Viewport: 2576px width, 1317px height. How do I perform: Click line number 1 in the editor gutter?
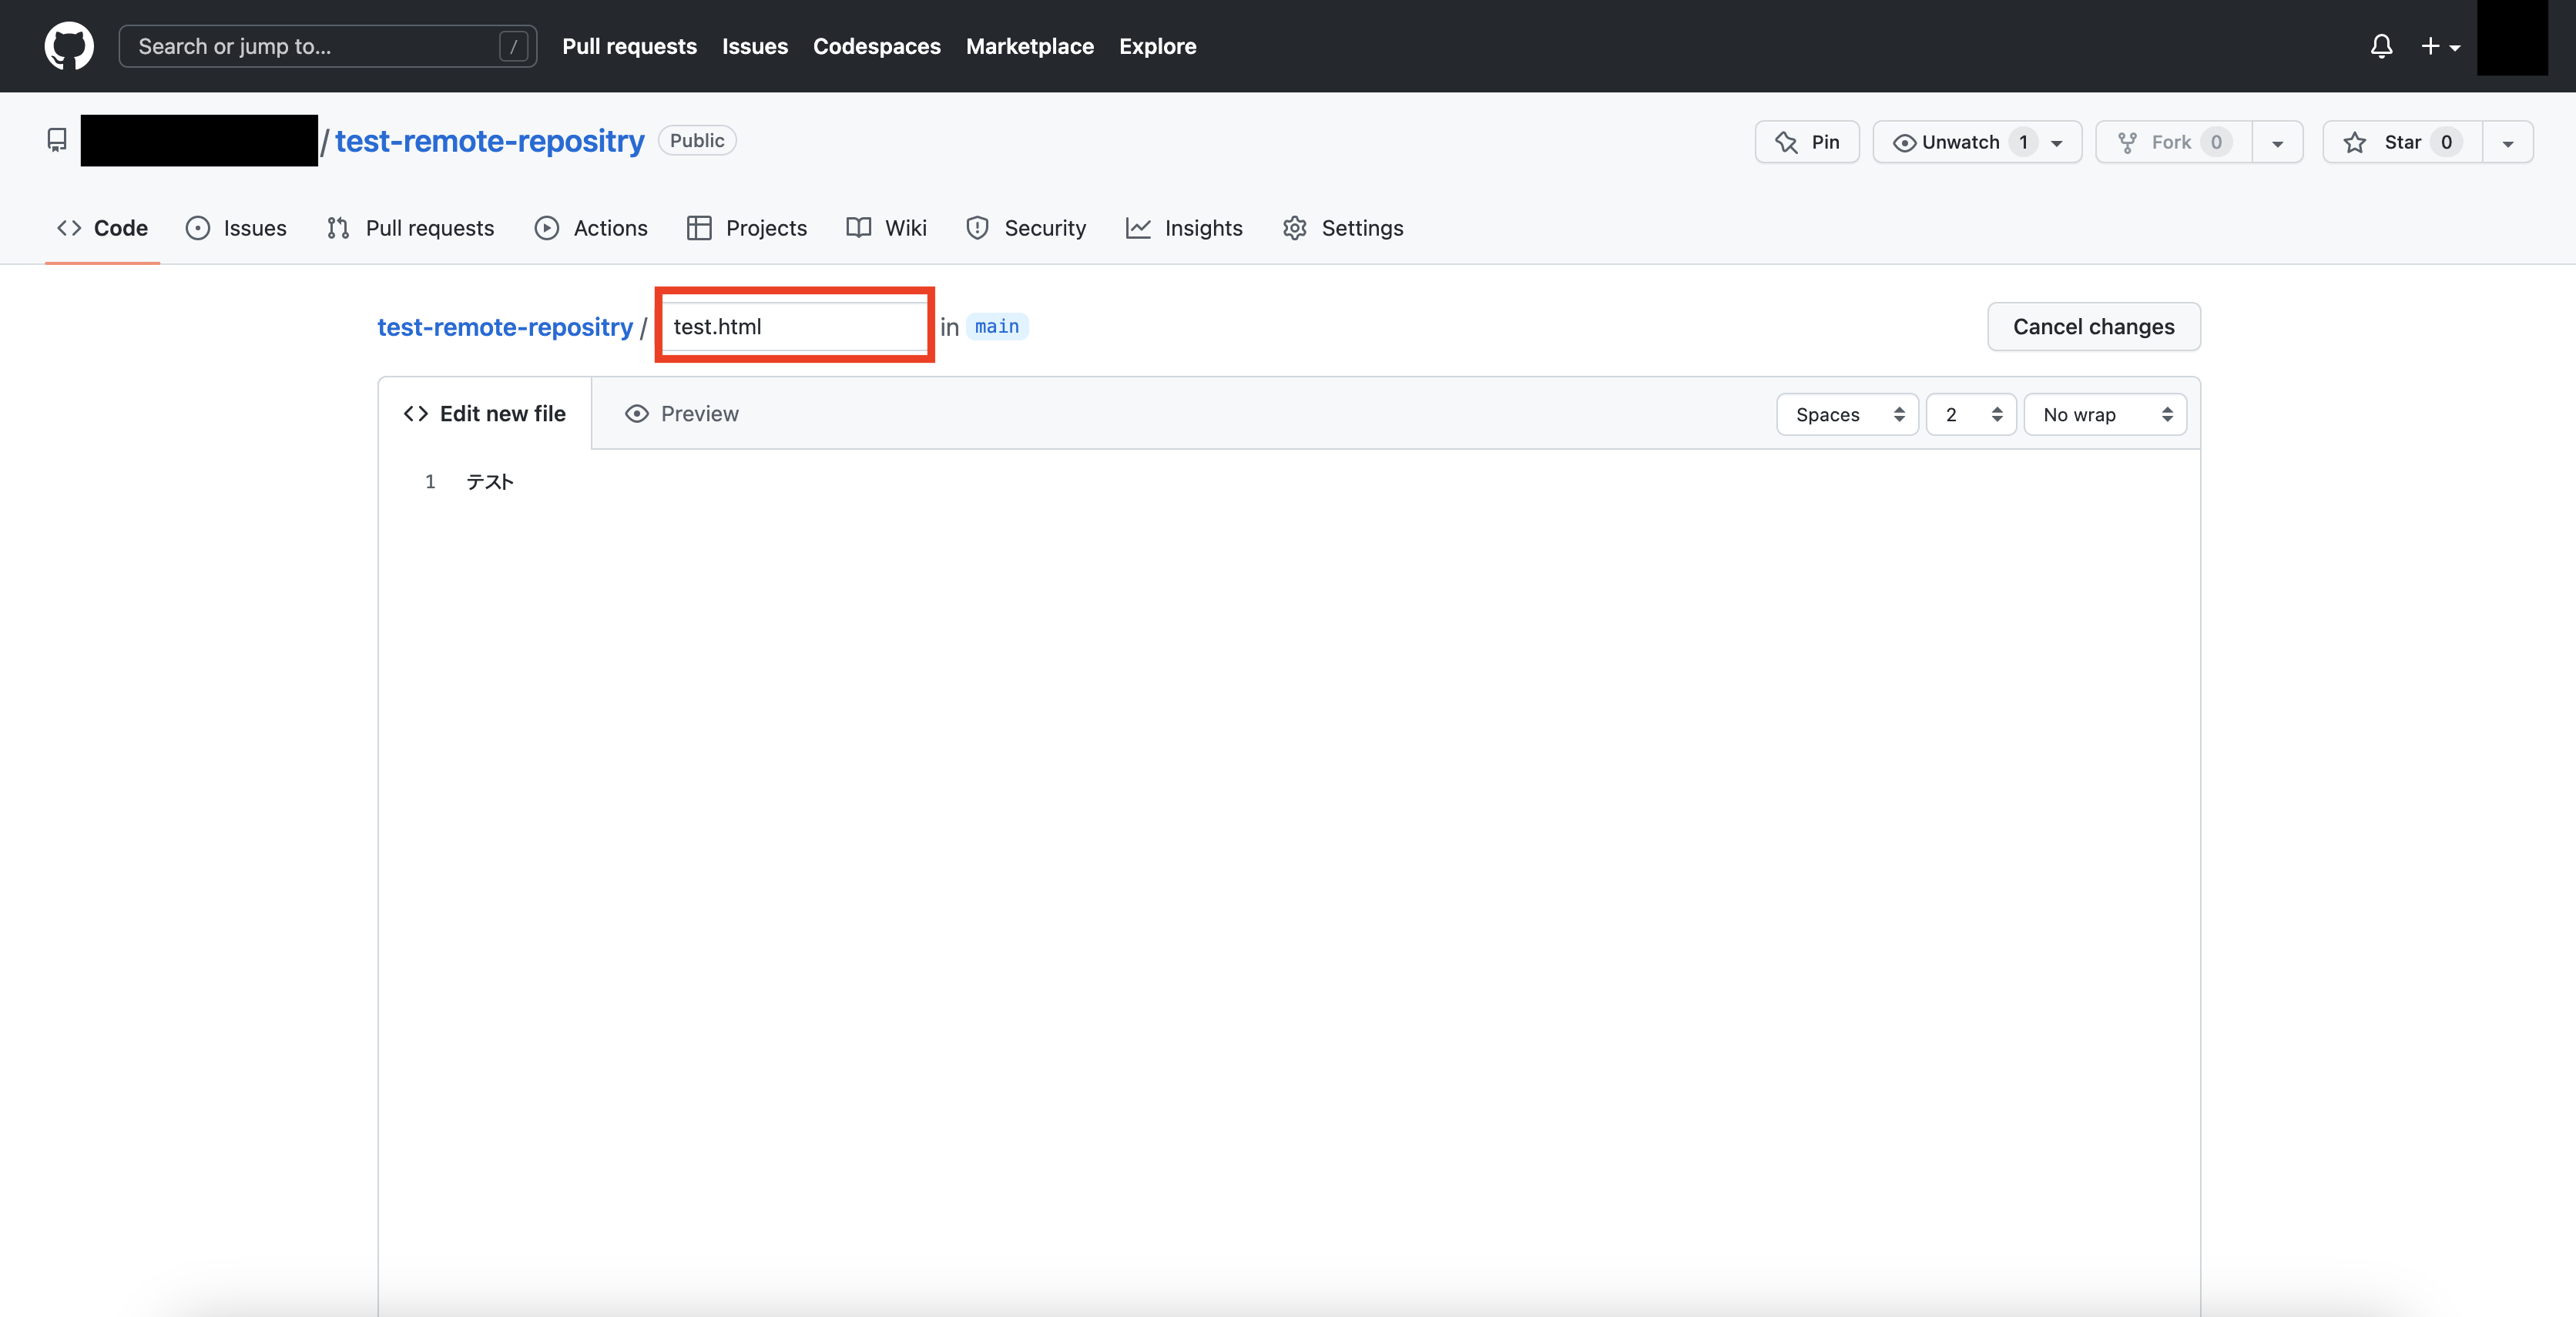(430, 482)
